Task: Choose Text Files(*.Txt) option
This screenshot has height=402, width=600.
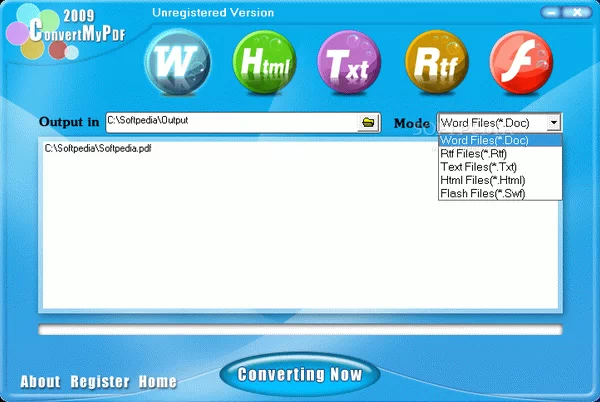Action: coord(500,167)
